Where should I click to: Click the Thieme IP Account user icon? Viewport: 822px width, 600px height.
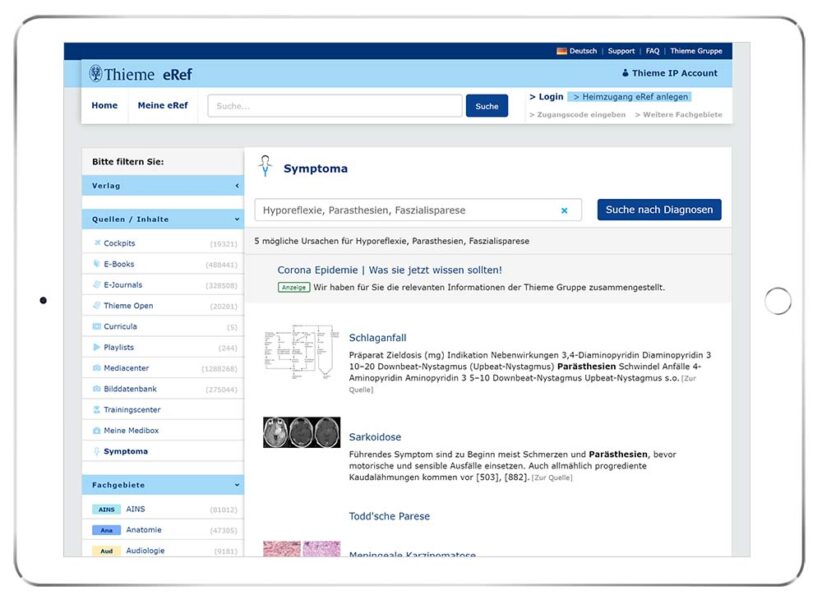[625, 73]
